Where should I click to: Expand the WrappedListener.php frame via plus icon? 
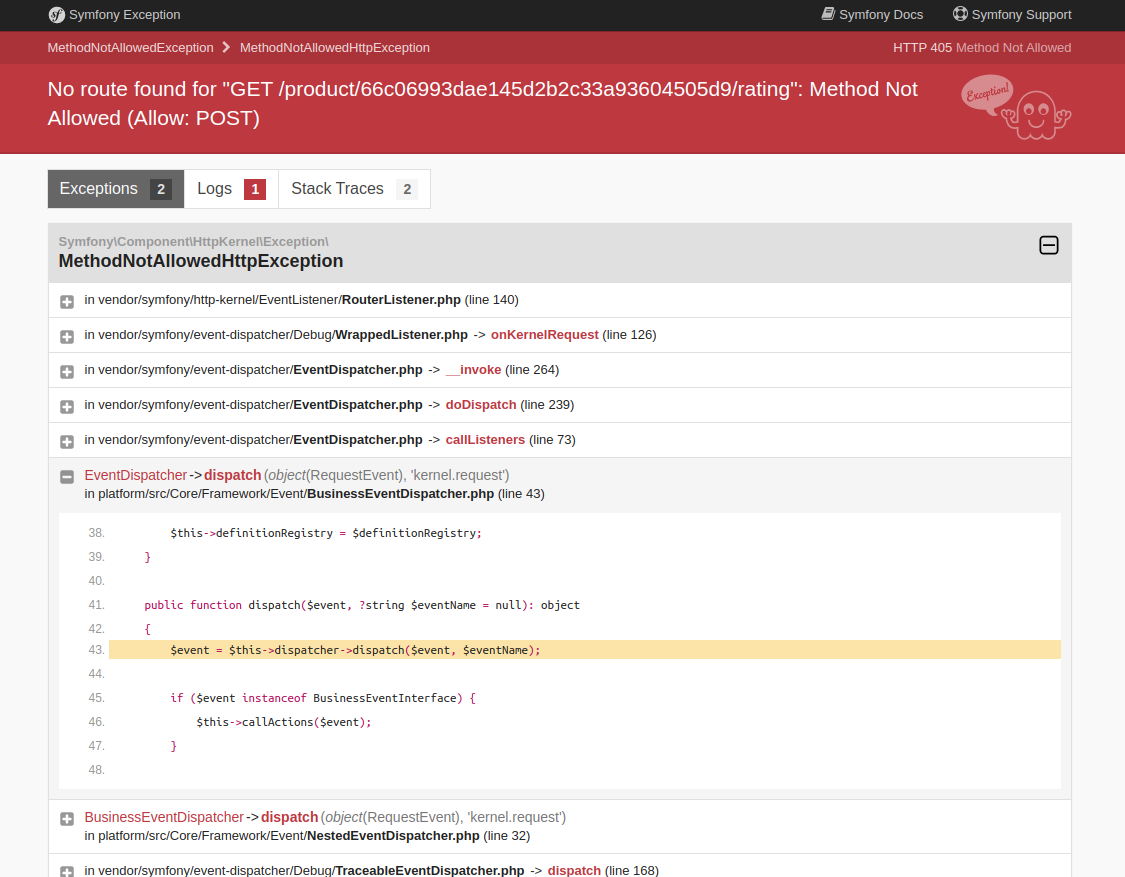click(x=66, y=336)
